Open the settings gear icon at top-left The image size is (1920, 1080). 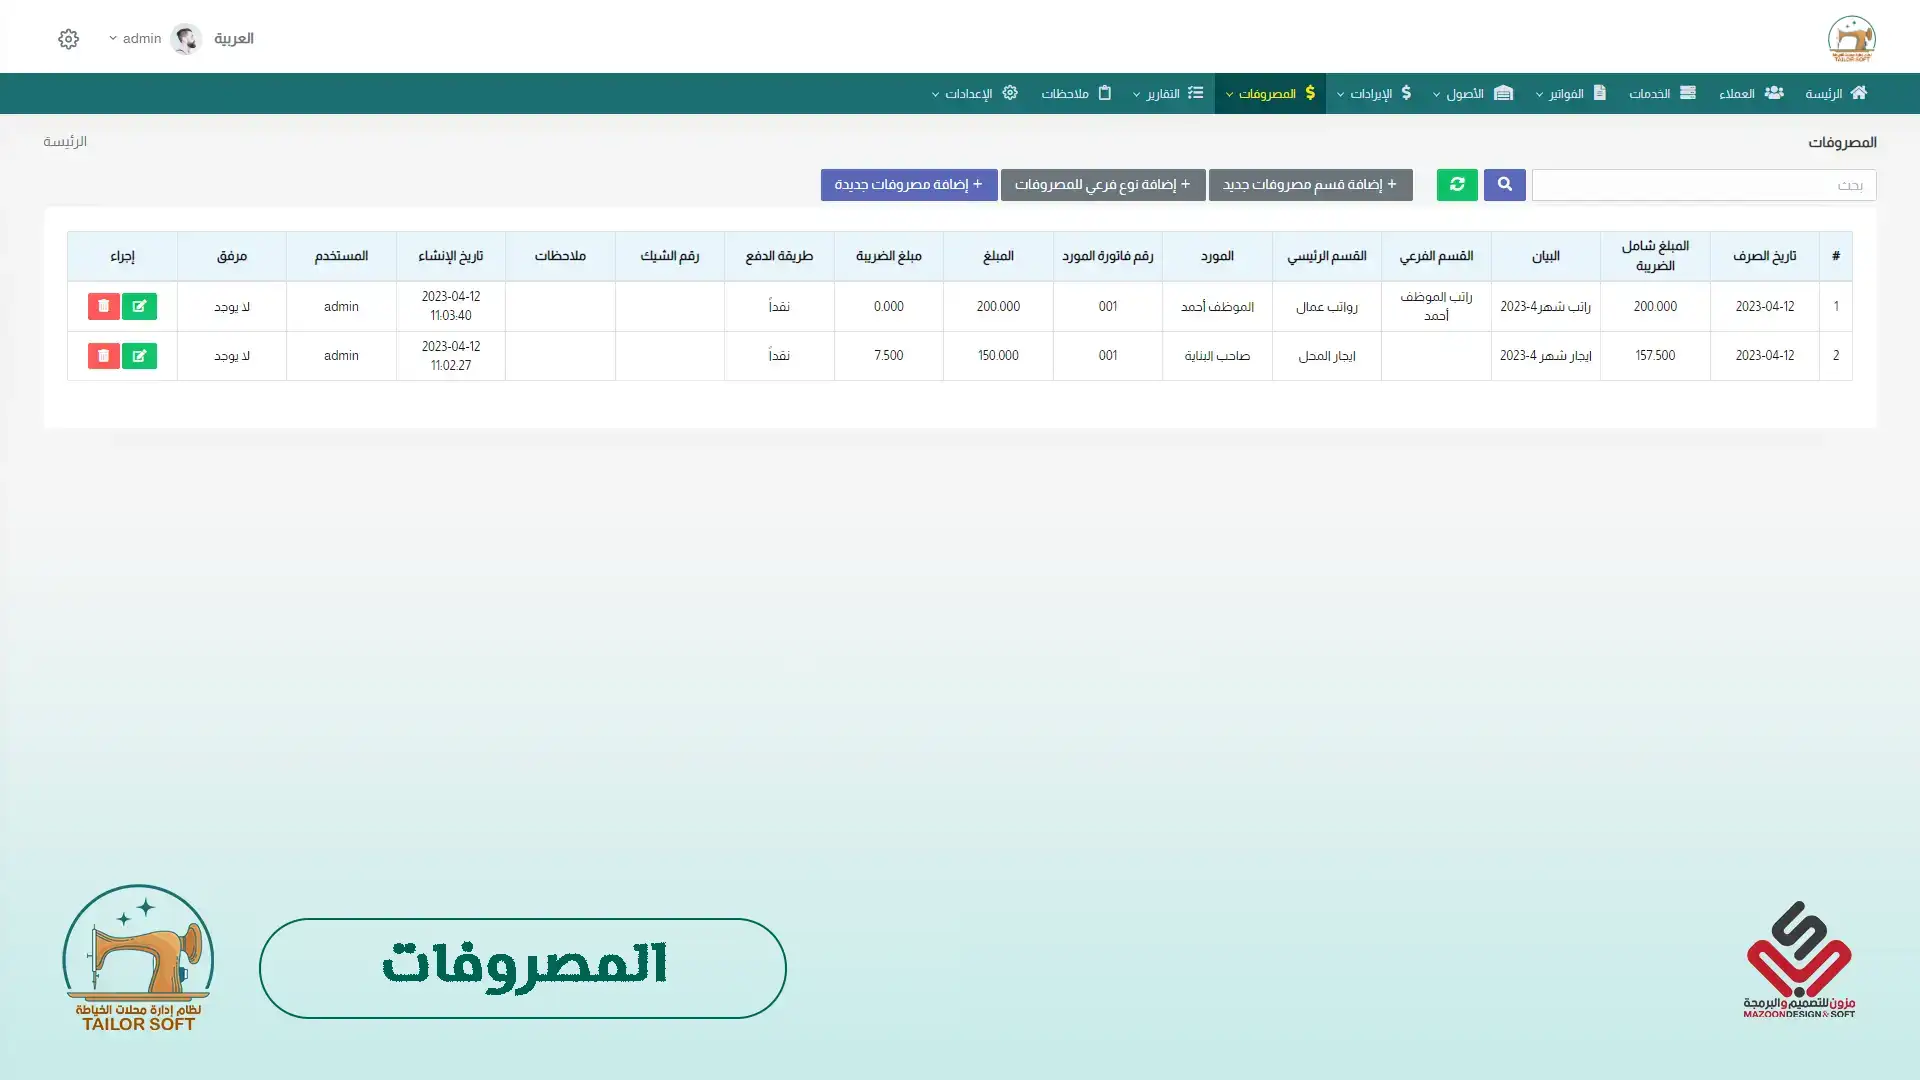68,39
